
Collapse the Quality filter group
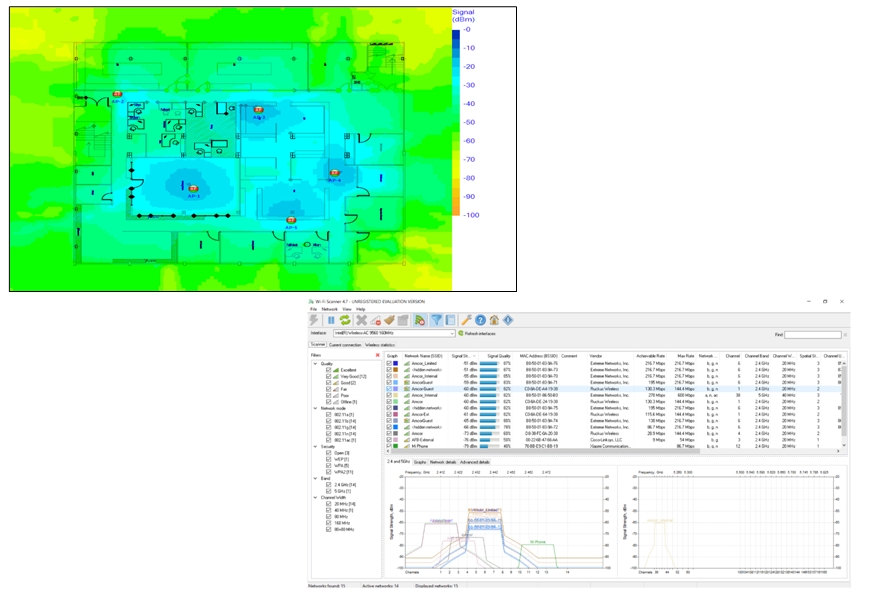[314, 364]
